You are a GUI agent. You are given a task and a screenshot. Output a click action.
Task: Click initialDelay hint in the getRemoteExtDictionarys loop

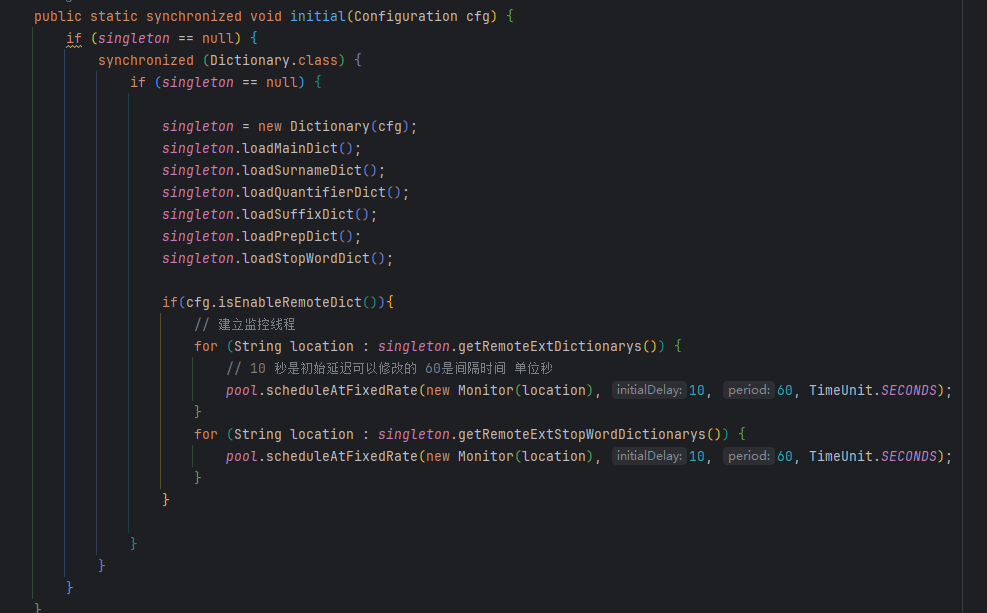(648, 390)
